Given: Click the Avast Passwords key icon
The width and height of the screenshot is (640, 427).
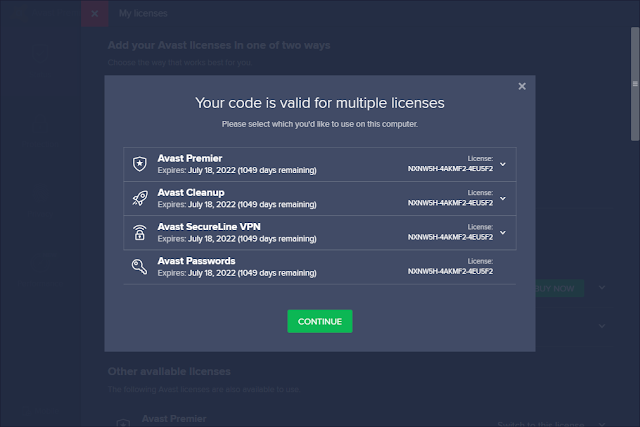Looking at the screenshot, I should click(x=139, y=266).
